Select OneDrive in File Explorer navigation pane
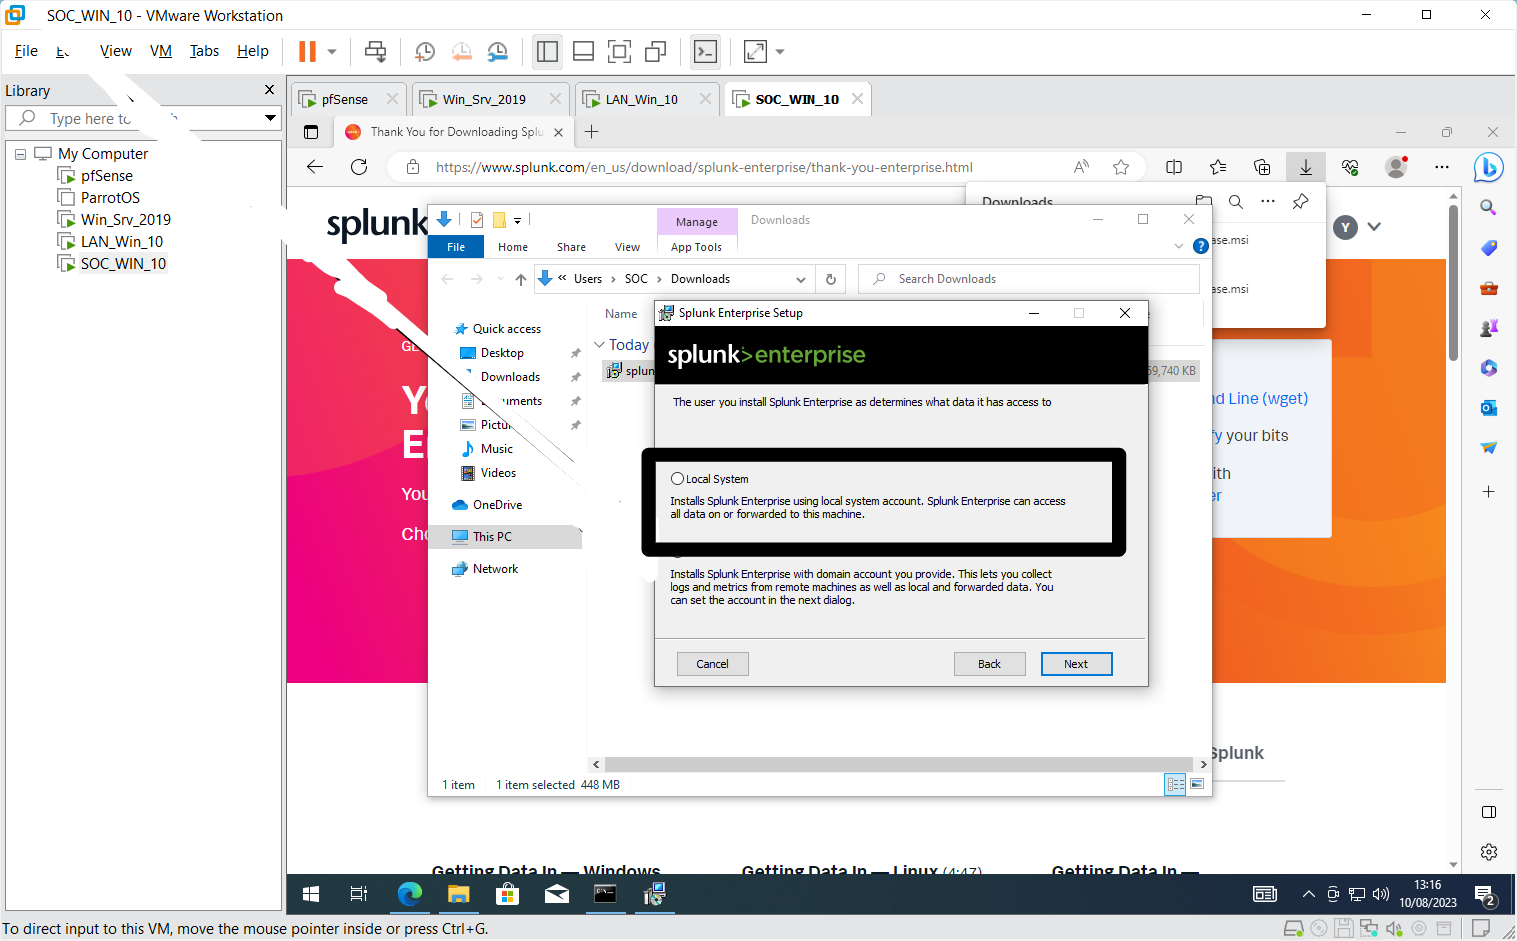Image resolution: width=1517 pixels, height=941 pixels. click(497, 505)
